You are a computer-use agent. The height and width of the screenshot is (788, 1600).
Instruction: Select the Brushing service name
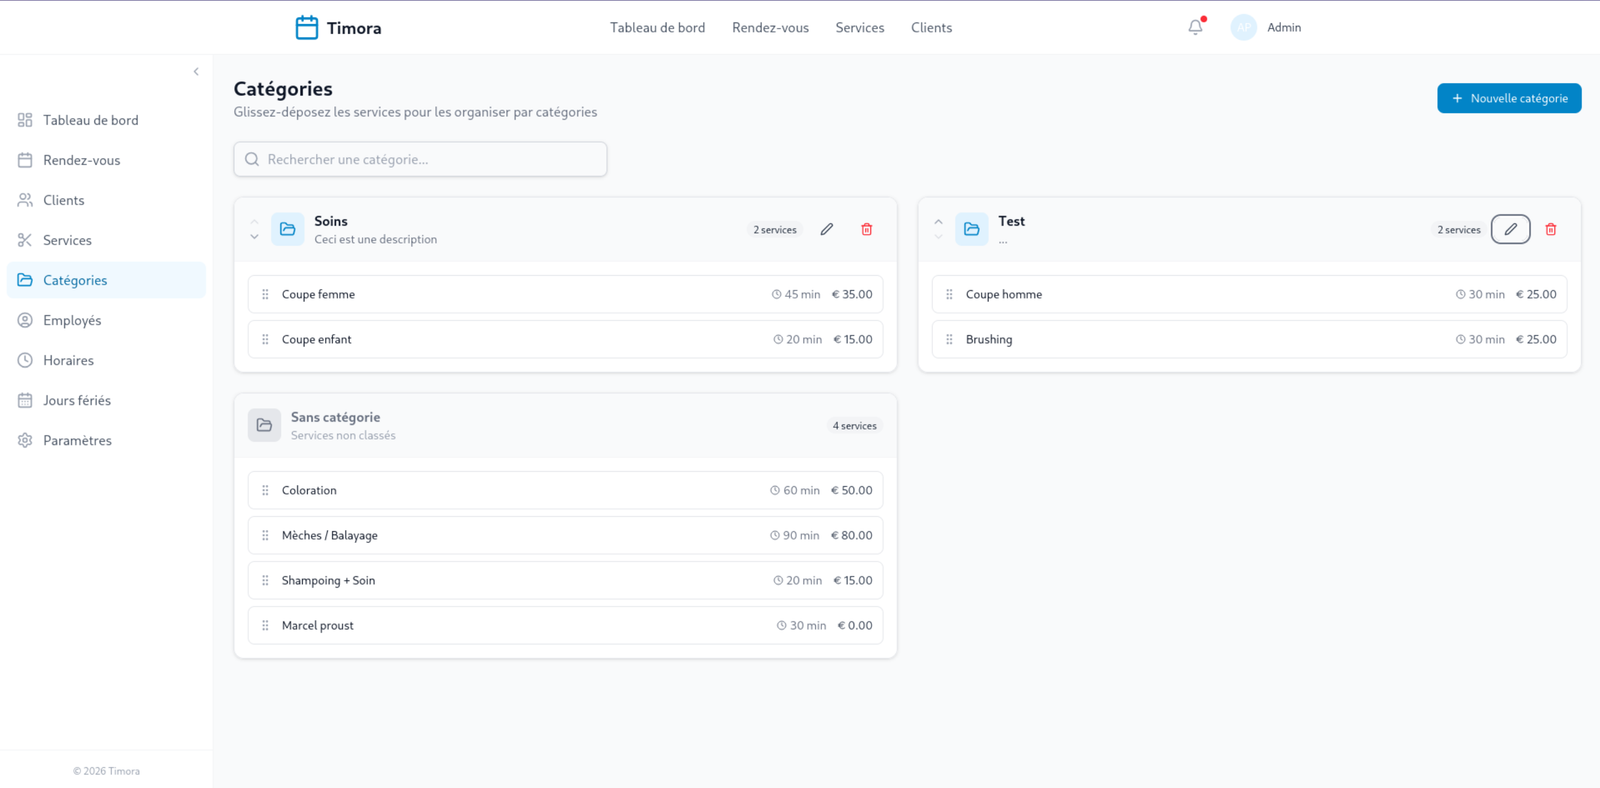click(x=989, y=339)
